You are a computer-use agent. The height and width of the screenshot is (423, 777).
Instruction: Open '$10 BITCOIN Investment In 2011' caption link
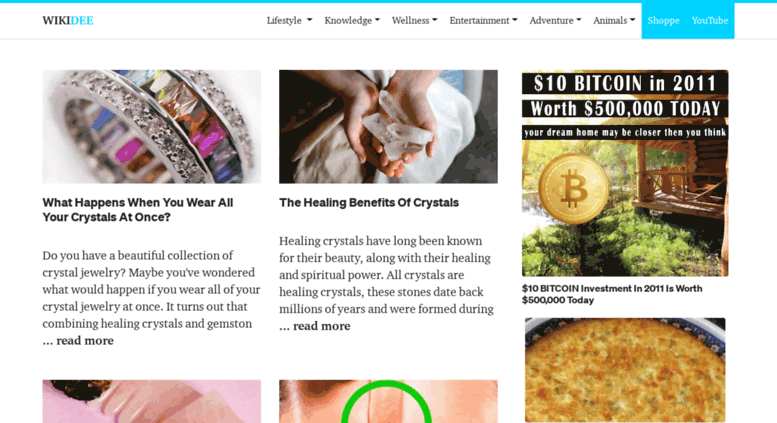(x=612, y=294)
